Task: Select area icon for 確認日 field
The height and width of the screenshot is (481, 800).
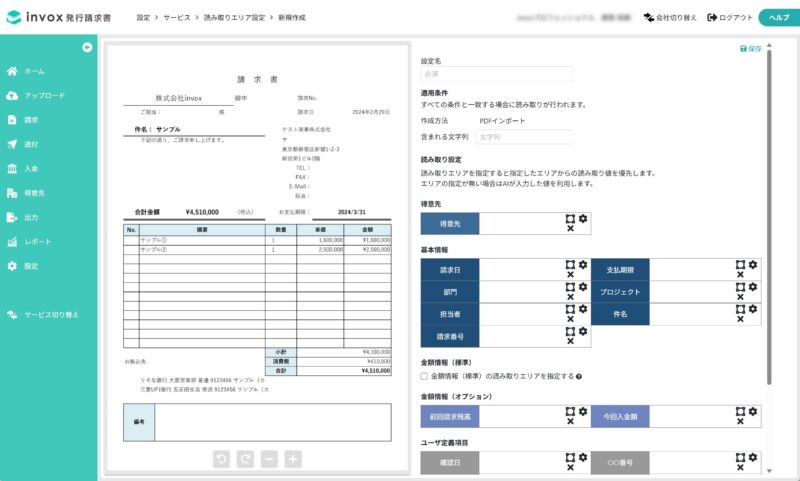Action: pos(570,458)
